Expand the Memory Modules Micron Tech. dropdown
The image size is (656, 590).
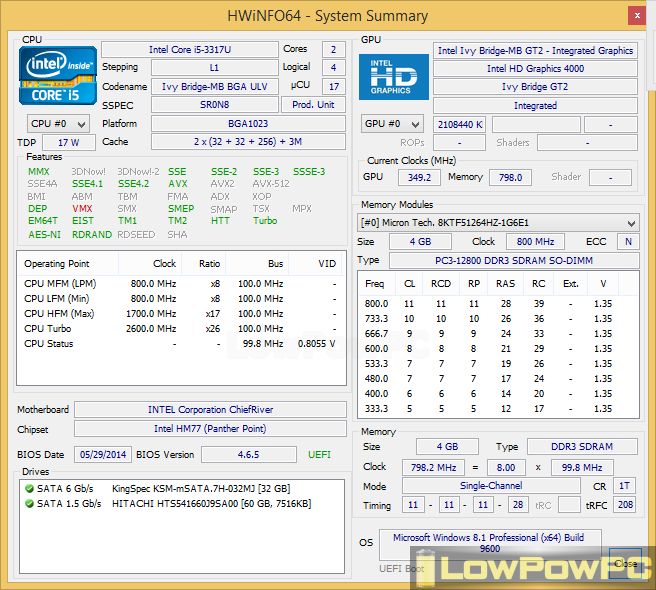tap(498, 223)
